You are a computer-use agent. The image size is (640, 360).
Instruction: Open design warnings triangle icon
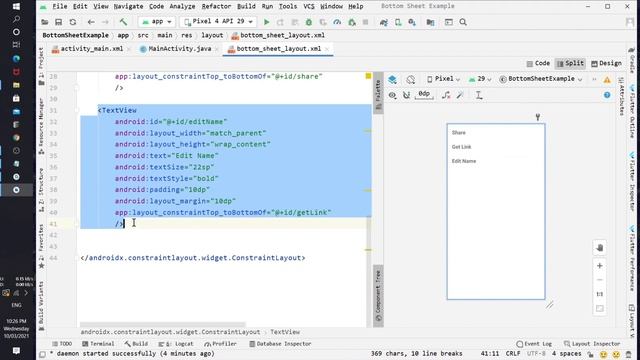pos(607,80)
